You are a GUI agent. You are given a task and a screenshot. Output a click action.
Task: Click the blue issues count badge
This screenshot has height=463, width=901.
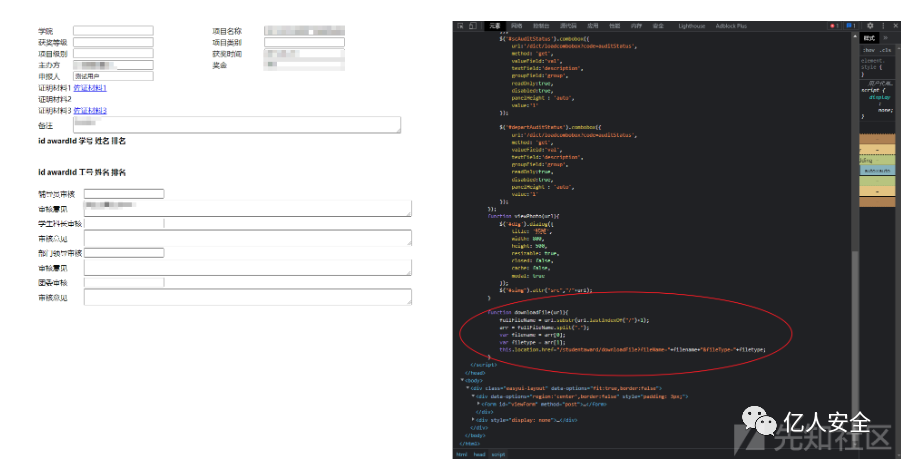pos(851,26)
